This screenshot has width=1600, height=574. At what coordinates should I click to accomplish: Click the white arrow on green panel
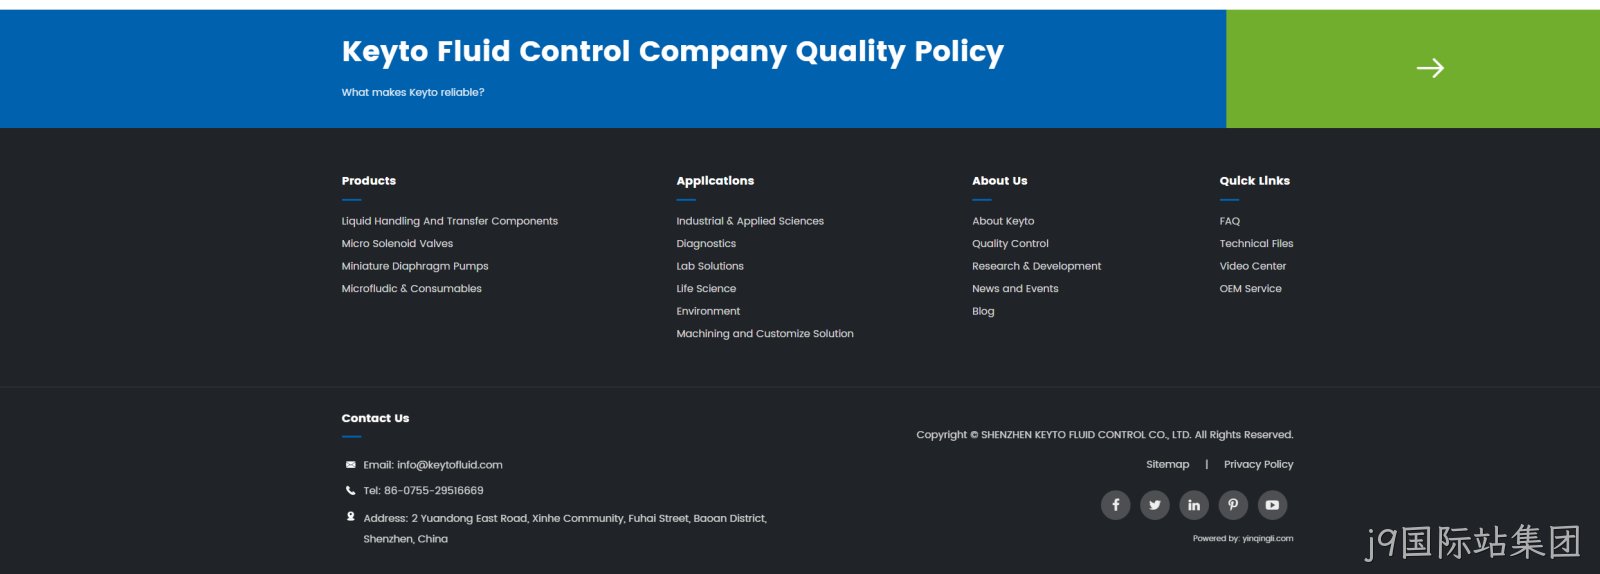coord(1430,68)
